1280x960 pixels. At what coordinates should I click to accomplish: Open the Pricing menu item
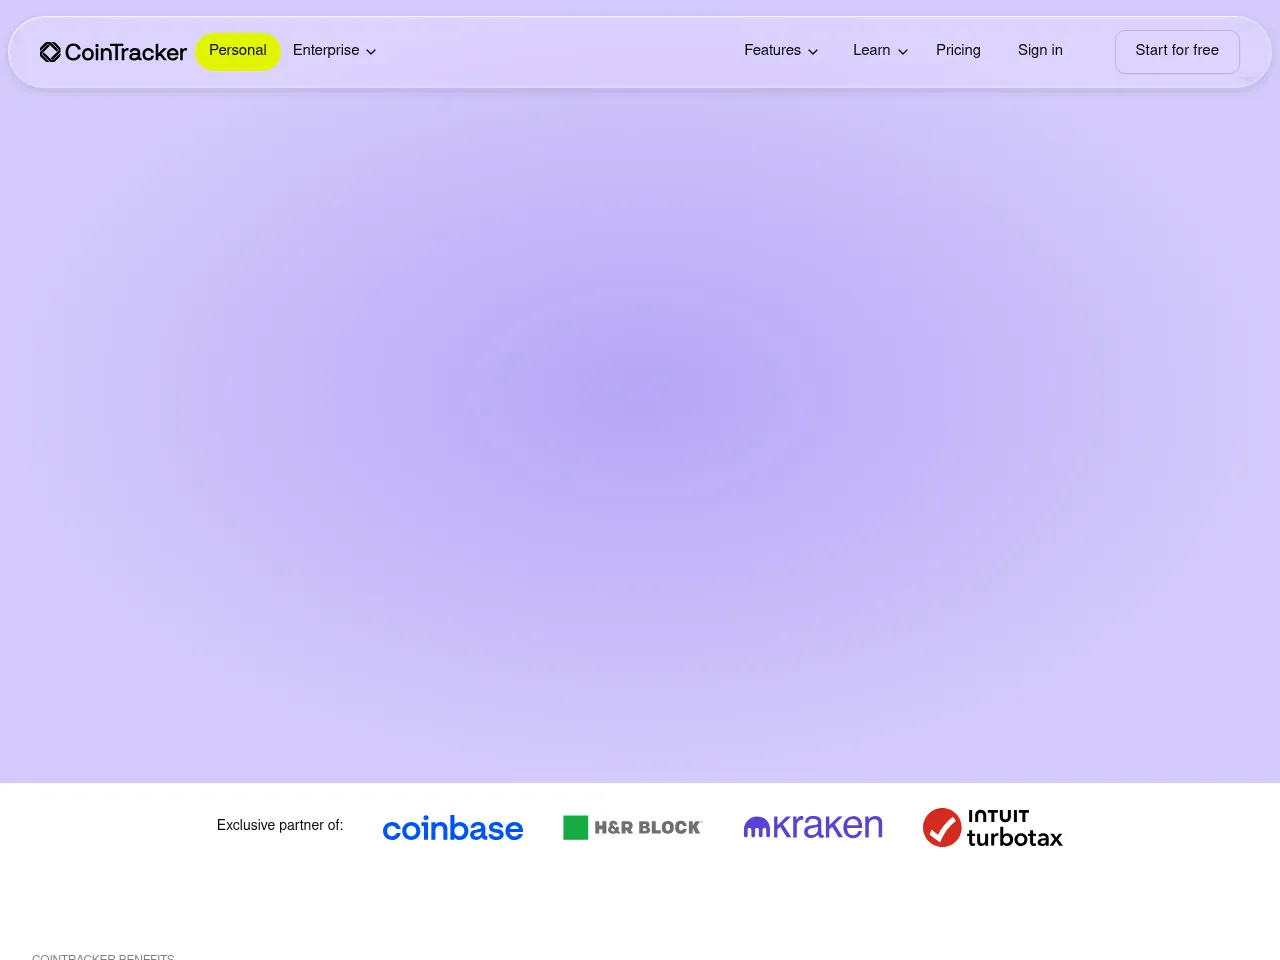[x=957, y=51]
